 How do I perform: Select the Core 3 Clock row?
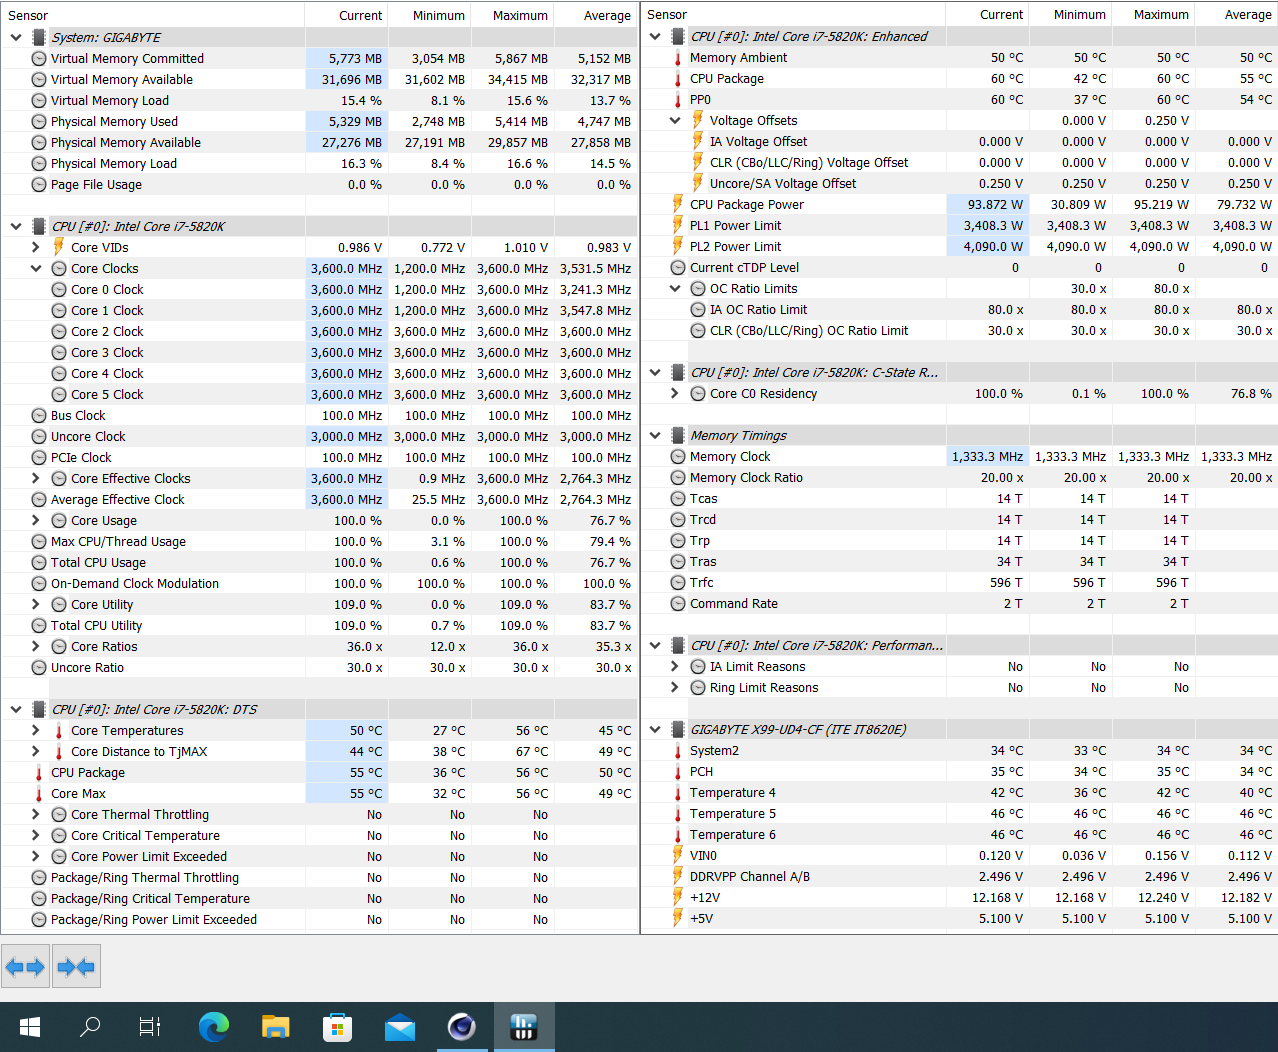[x=319, y=352]
